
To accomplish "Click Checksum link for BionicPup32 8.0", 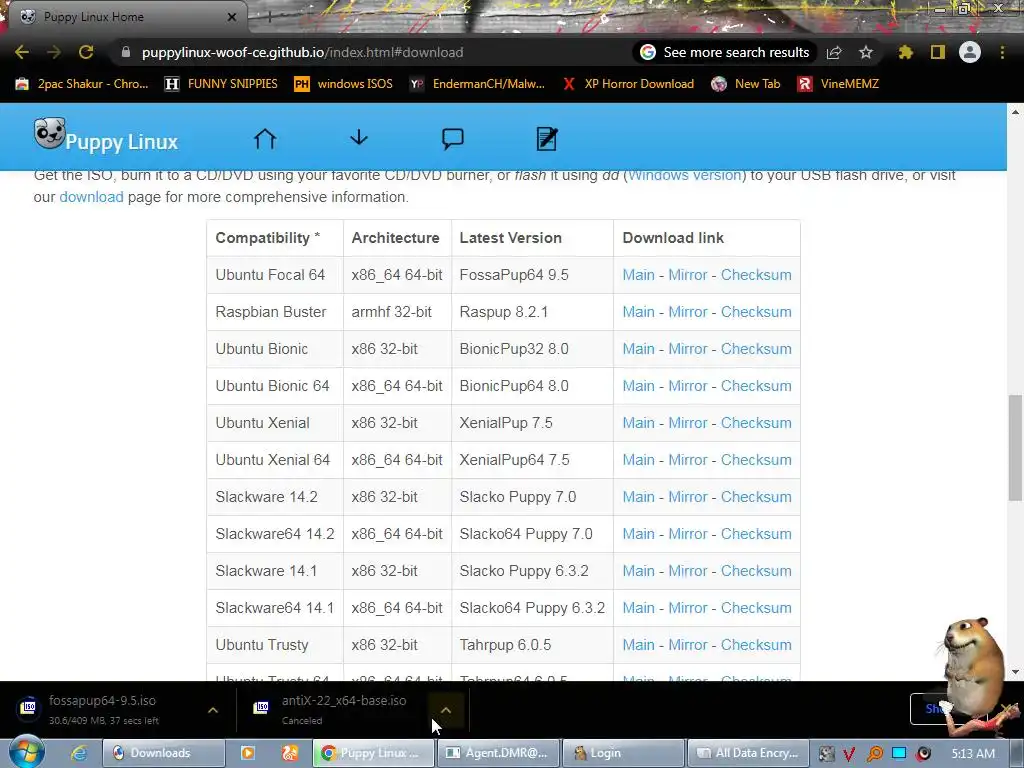I will (x=756, y=349).
